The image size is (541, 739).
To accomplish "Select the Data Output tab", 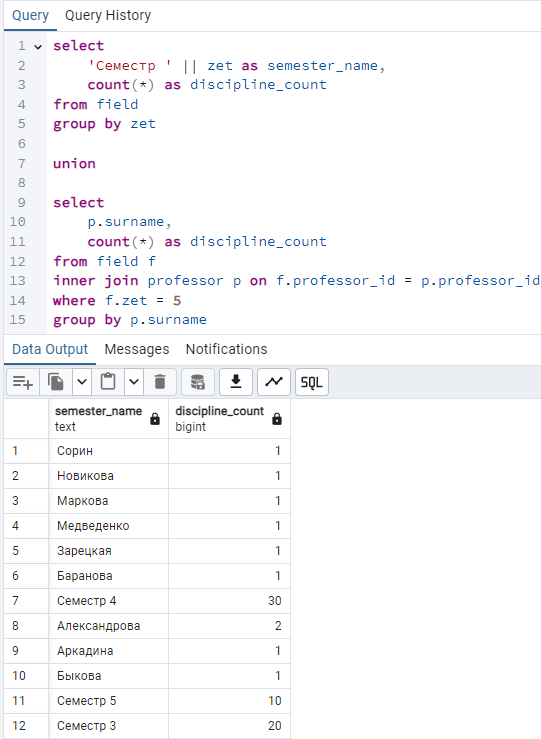I will pyautogui.click(x=50, y=349).
